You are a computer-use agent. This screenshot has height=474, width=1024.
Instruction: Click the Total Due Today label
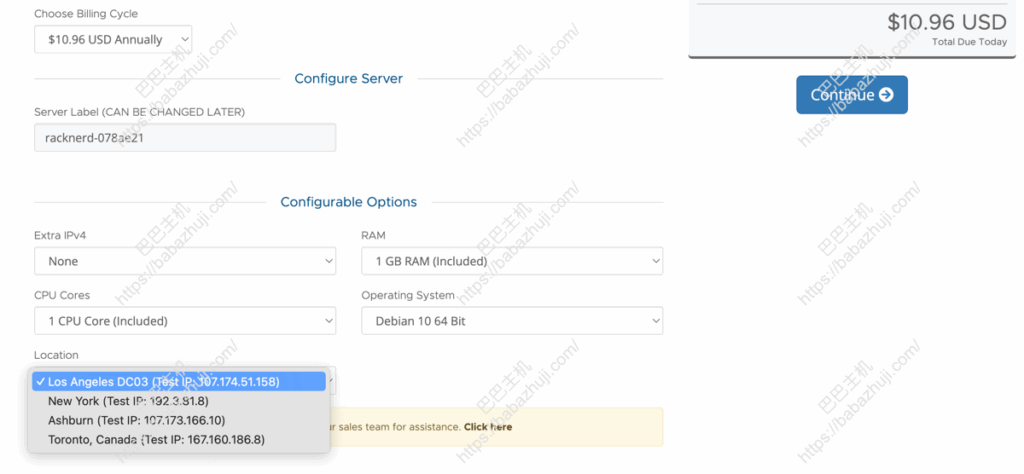point(969,42)
